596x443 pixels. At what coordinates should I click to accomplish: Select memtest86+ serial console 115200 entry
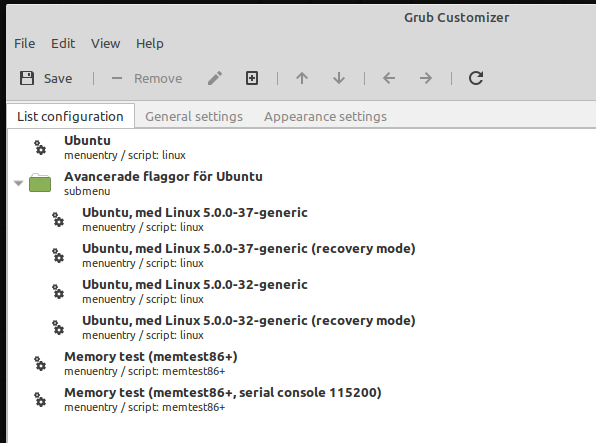click(x=301, y=400)
